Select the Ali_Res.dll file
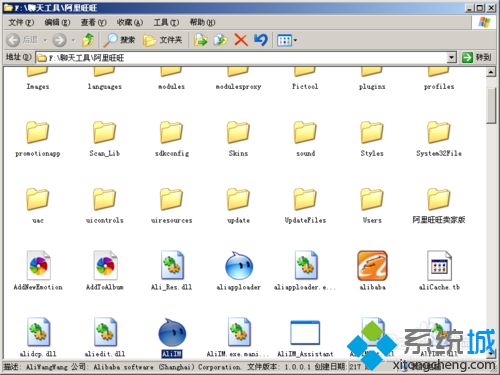This screenshot has height=375, width=500. pyautogui.click(x=171, y=271)
